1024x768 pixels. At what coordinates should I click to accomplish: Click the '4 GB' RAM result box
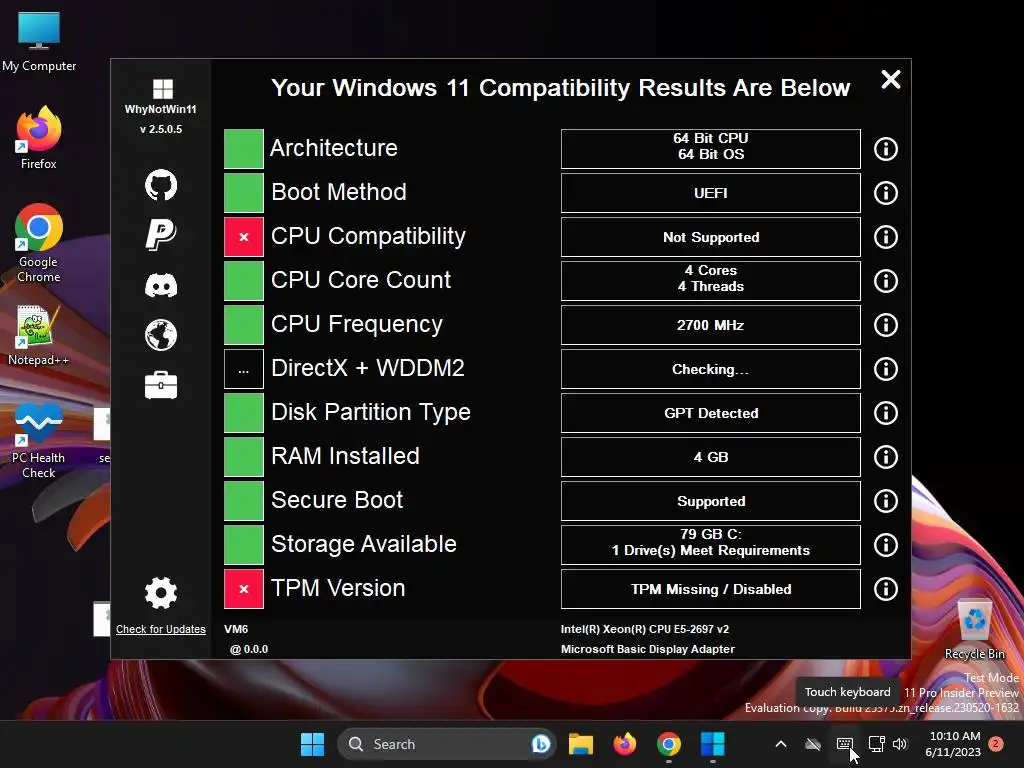[x=711, y=456]
